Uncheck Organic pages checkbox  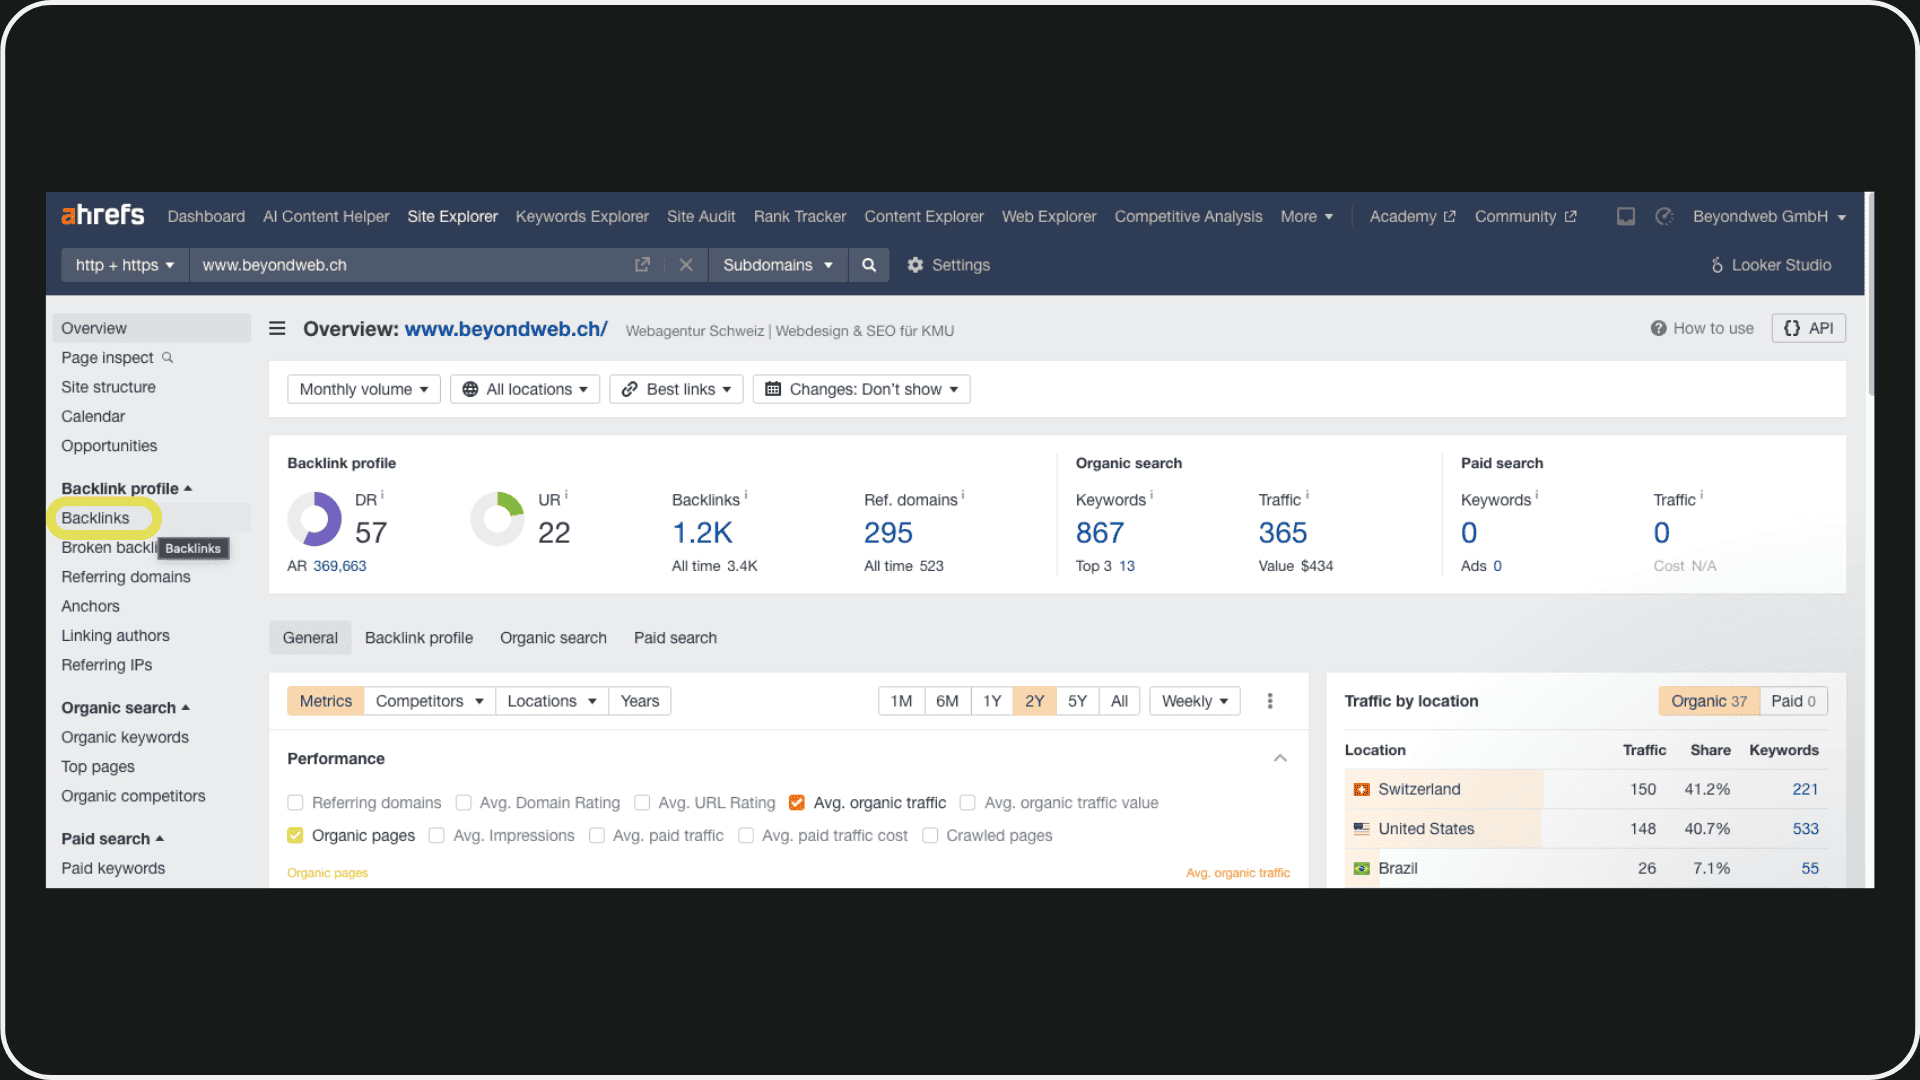point(295,836)
